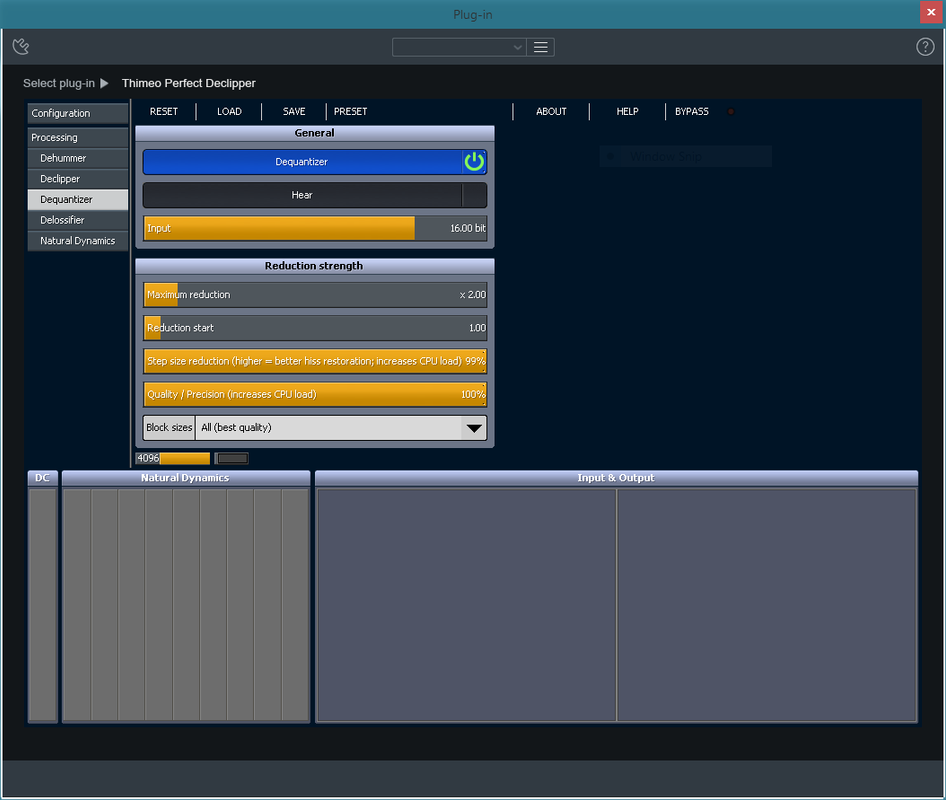Image resolution: width=946 pixels, height=800 pixels.
Task: Select Delossifier in the sidebar
Action: [x=78, y=220]
